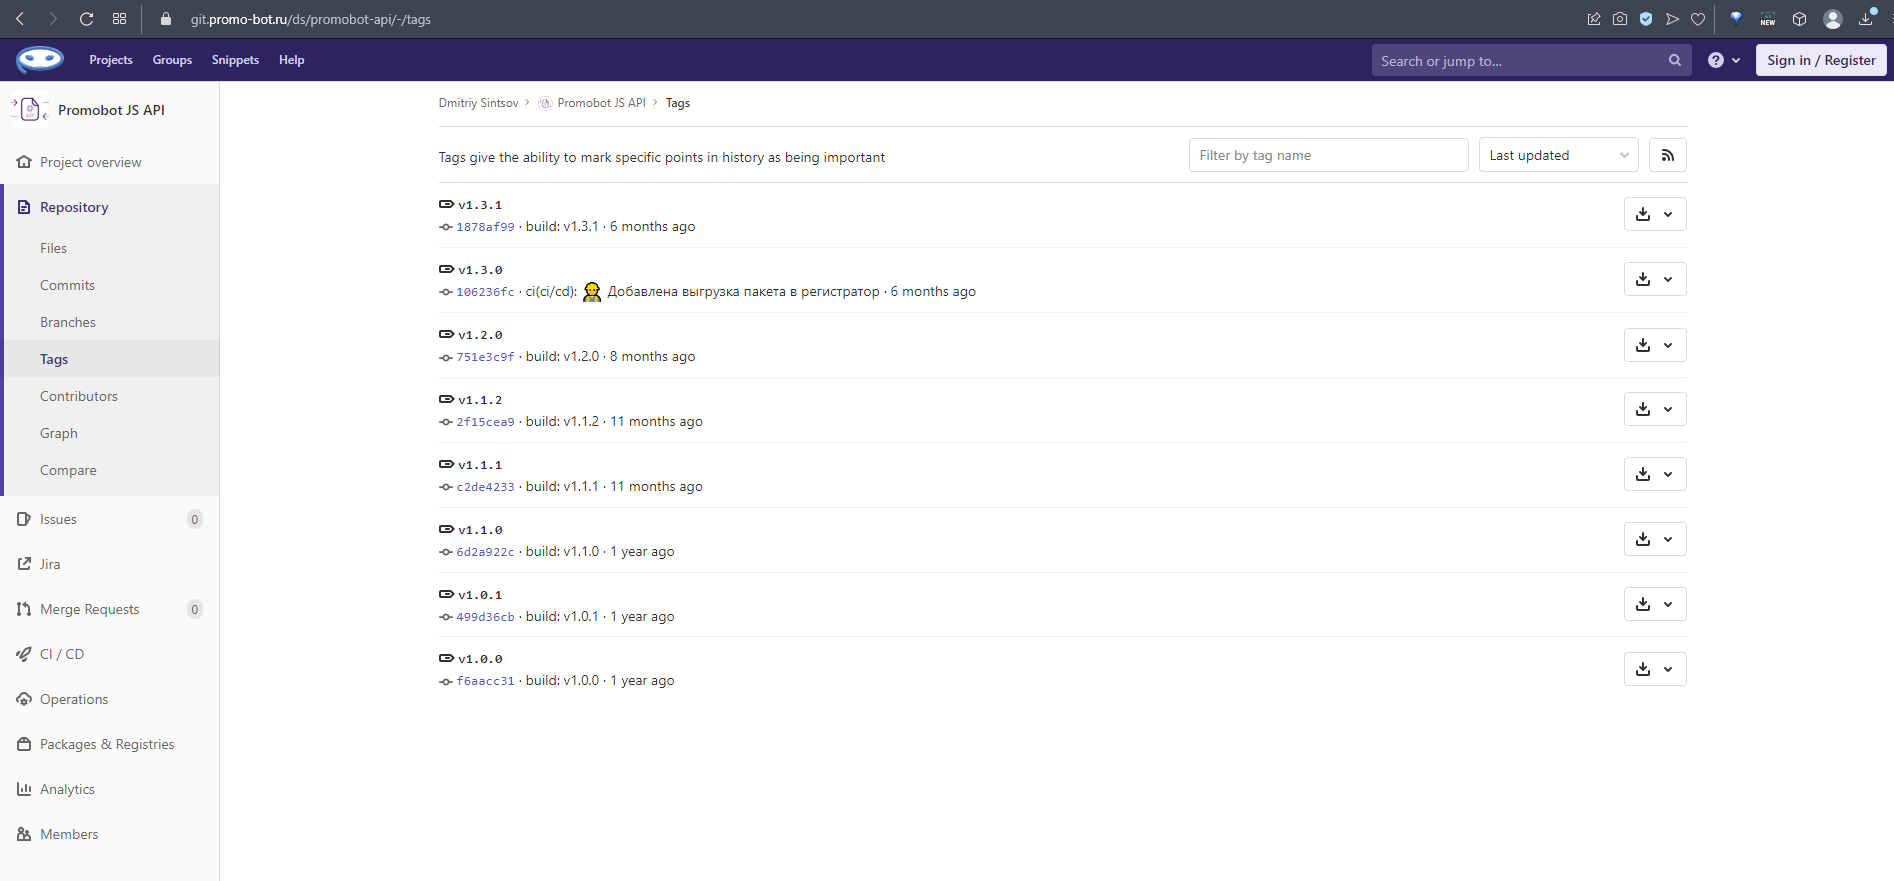
Task: Open commit 106236fc link
Action: pyautogui.click(x=485, y=292)
